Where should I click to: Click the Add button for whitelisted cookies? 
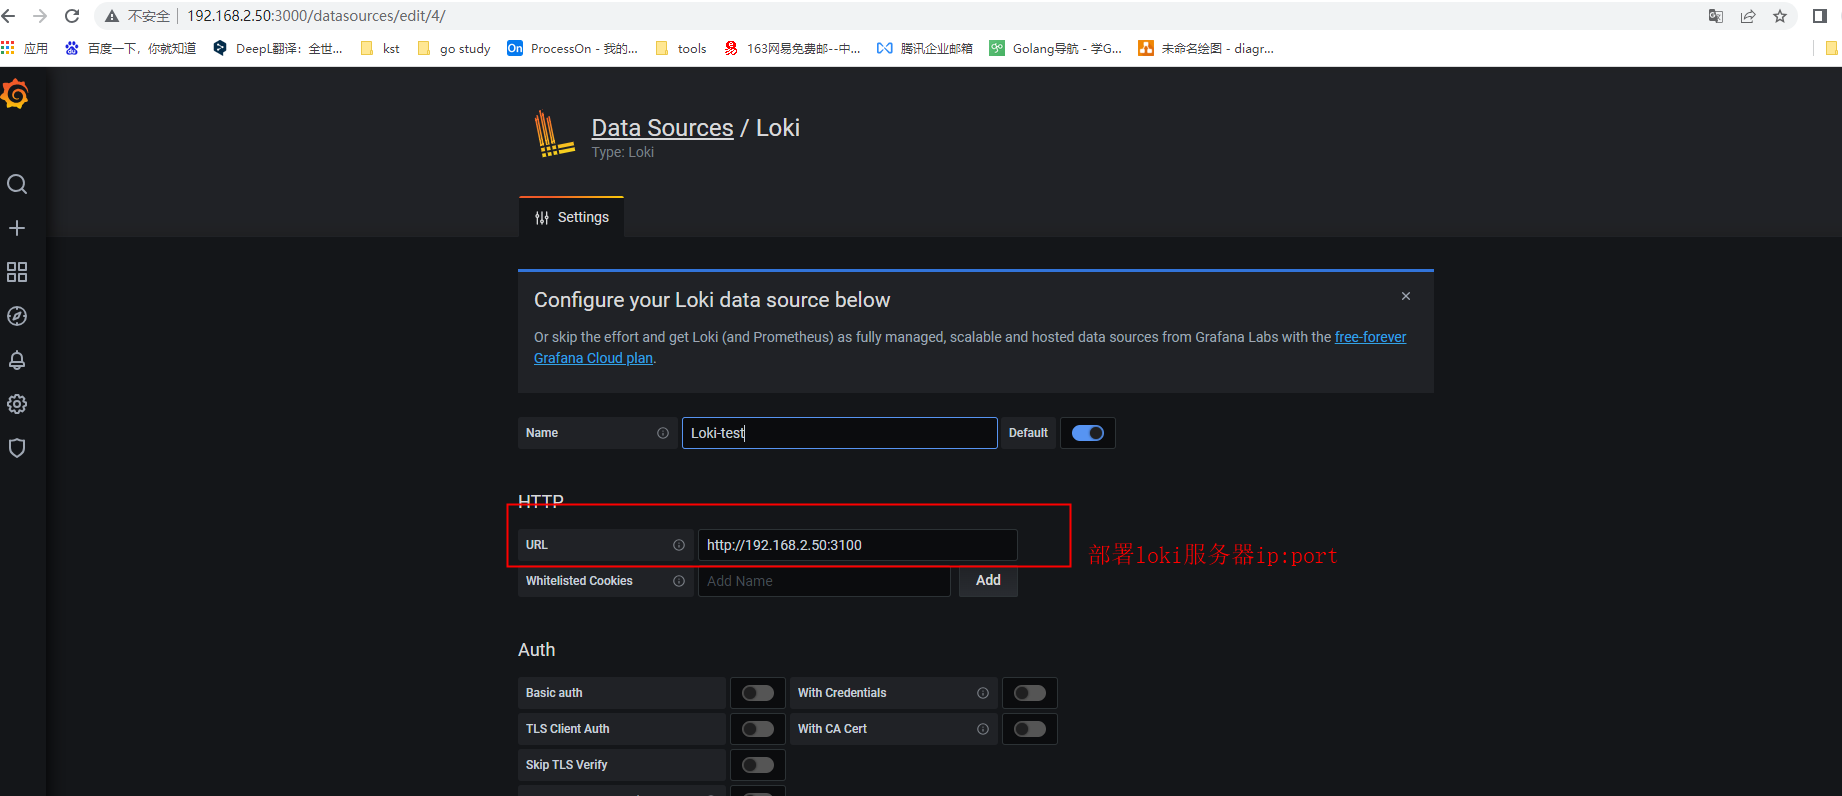[x=988, y=581]
